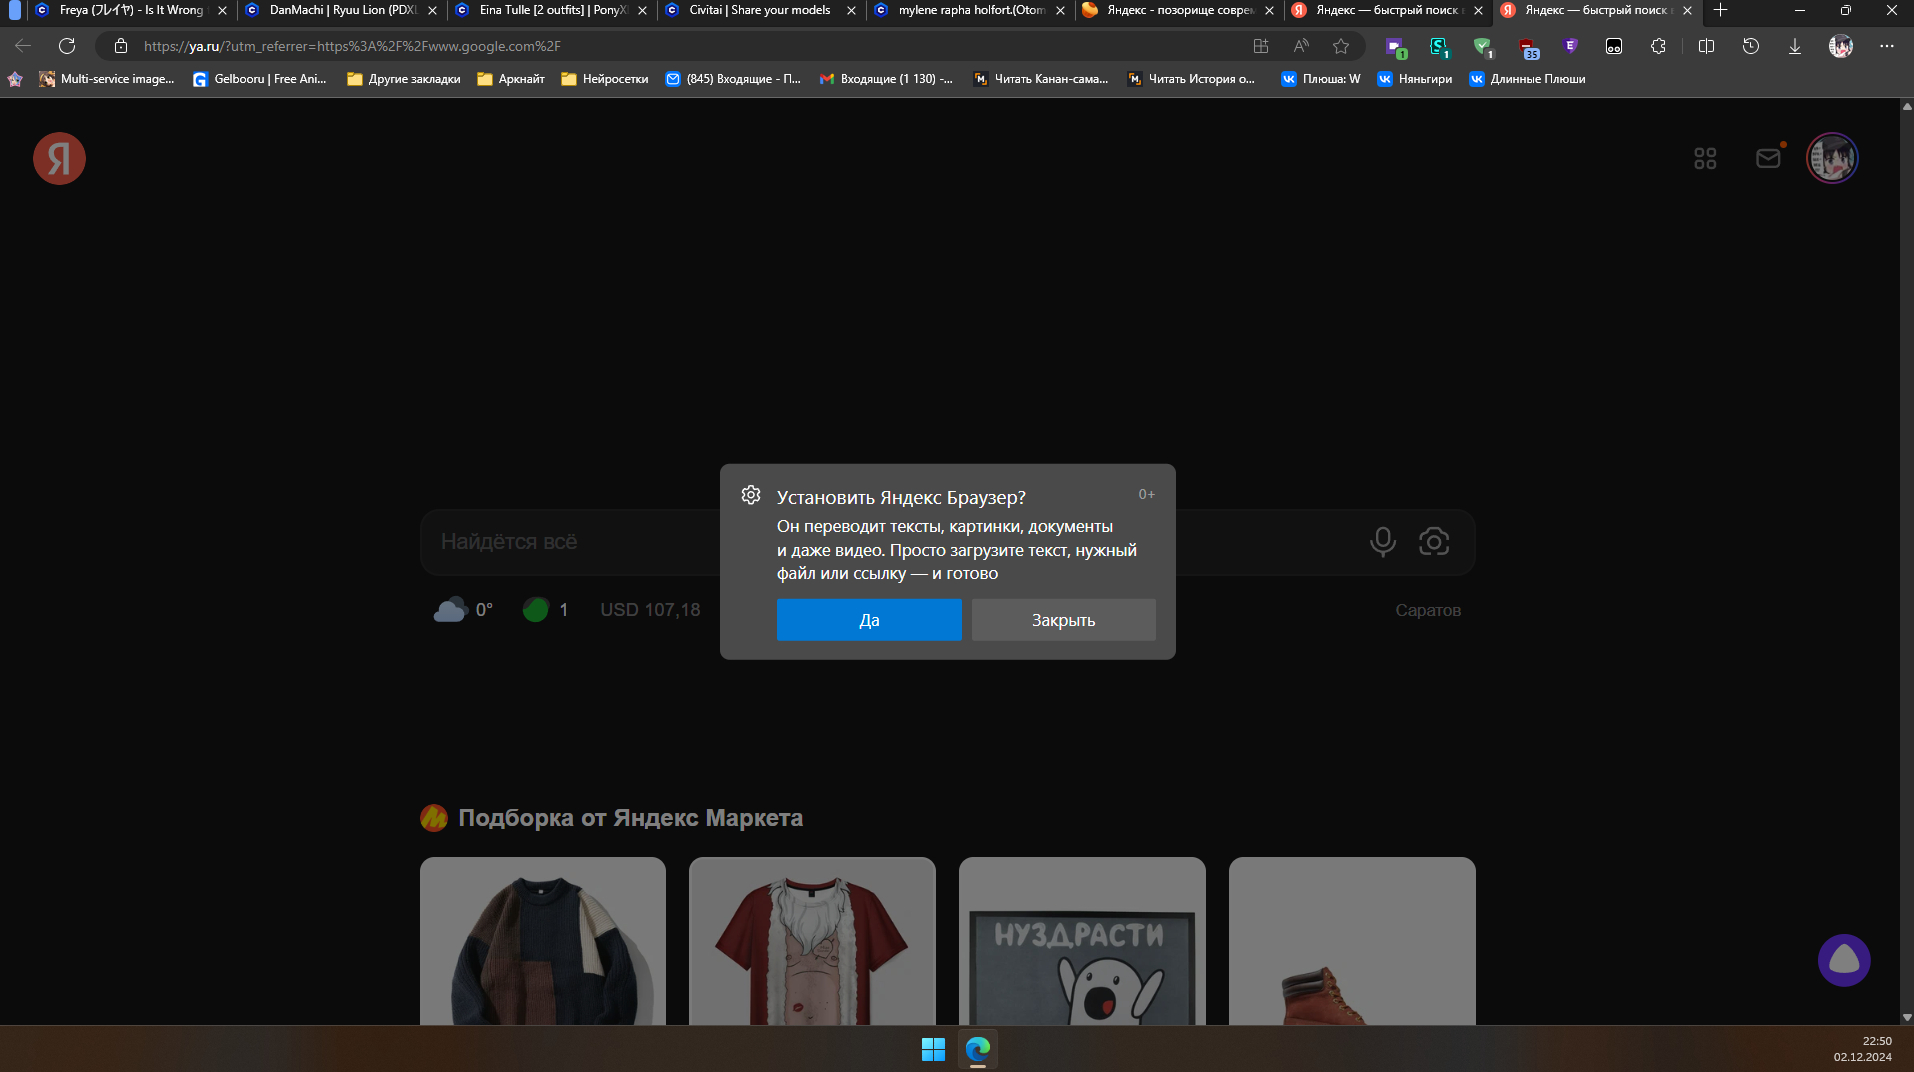This screenshot has height=1072, width=1914.
Task: Close the Freya tab
Action: click(222, 10)
